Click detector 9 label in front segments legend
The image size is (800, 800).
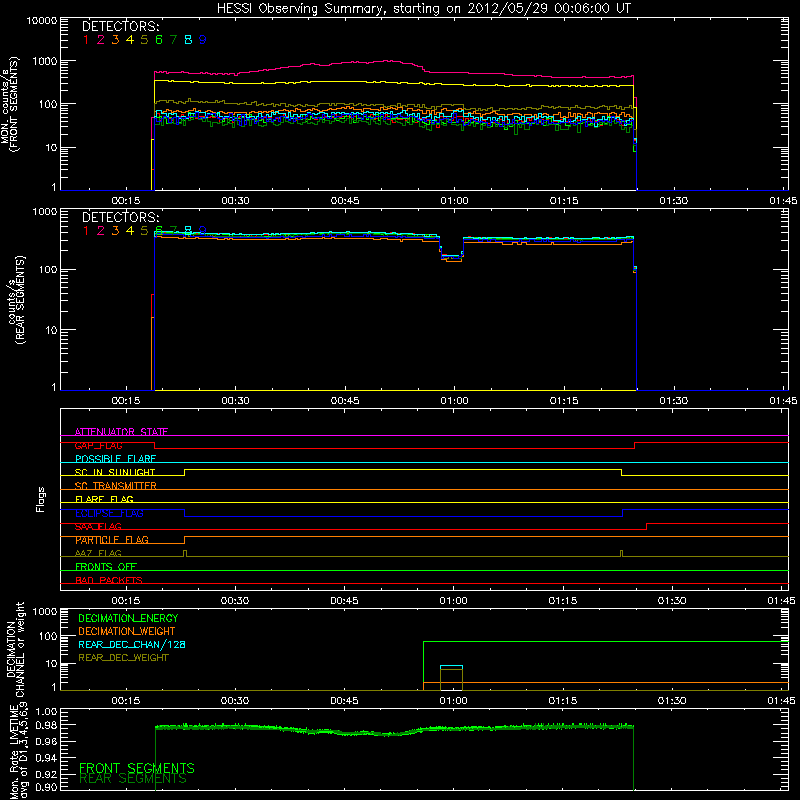(x=203, y=40)
